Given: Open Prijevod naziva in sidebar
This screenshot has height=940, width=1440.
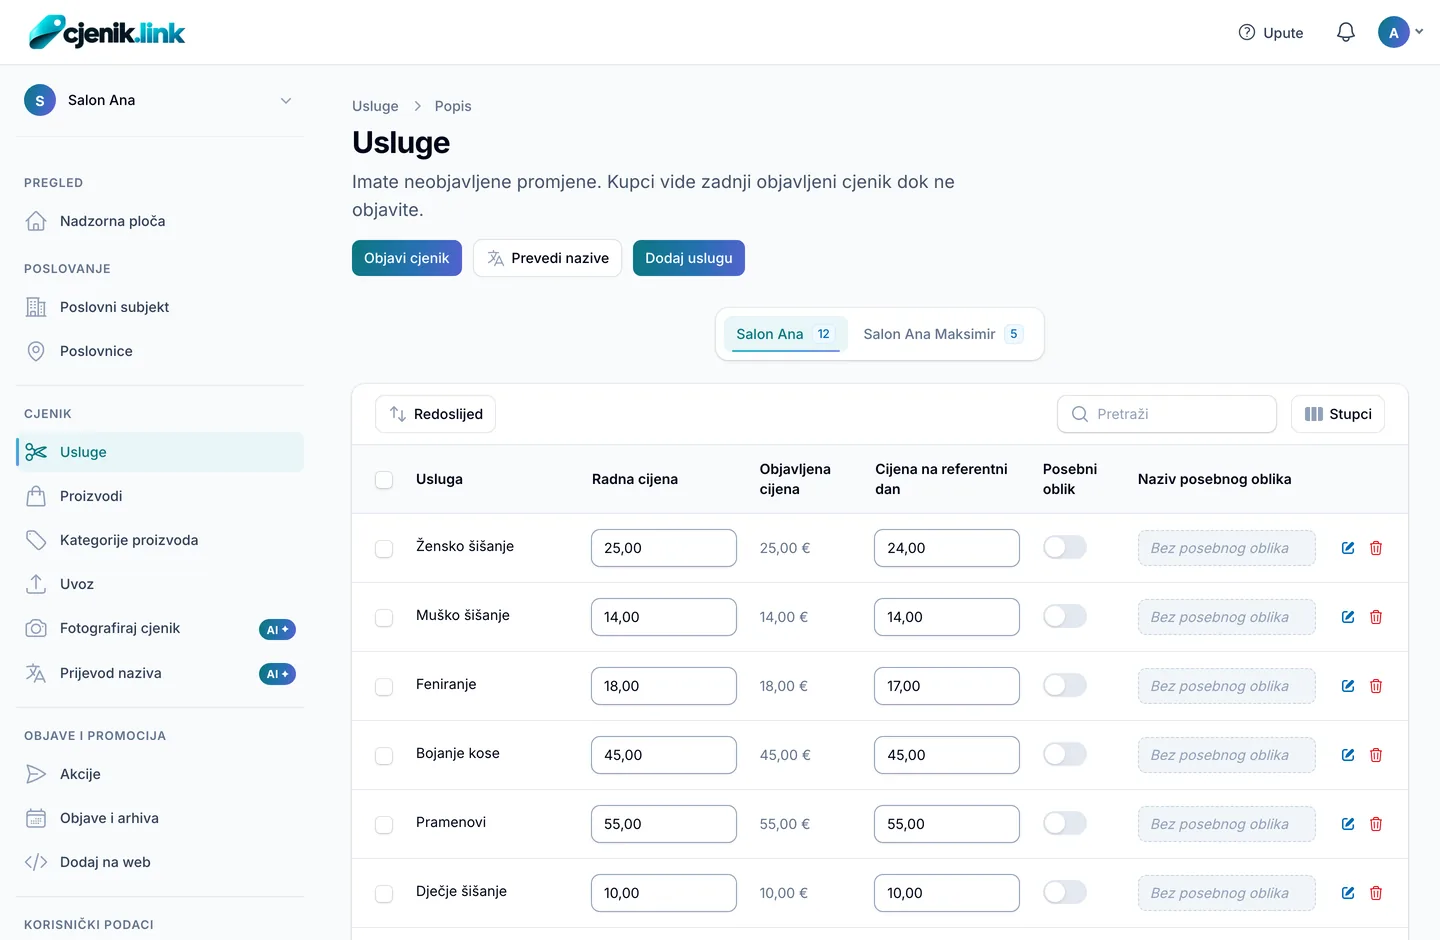Looking at the screenshot, I should click(160, 673).
